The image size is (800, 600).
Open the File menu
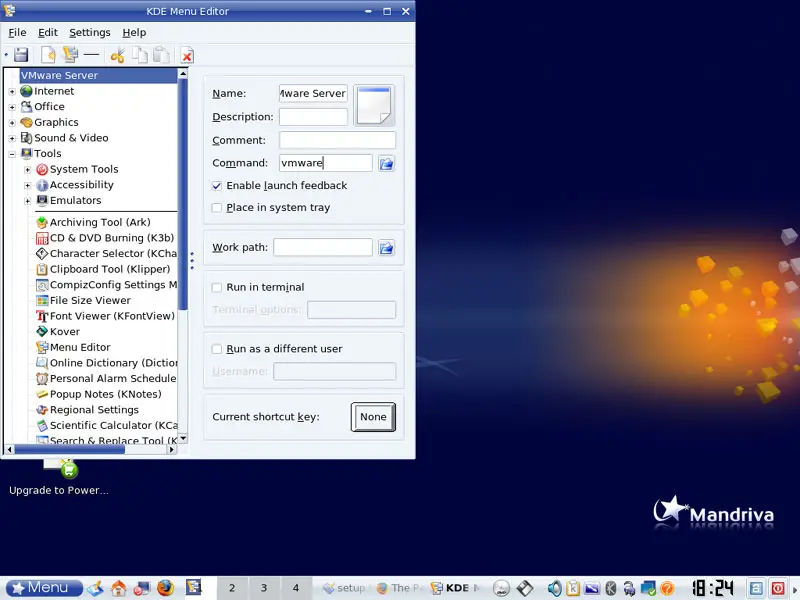17,33
